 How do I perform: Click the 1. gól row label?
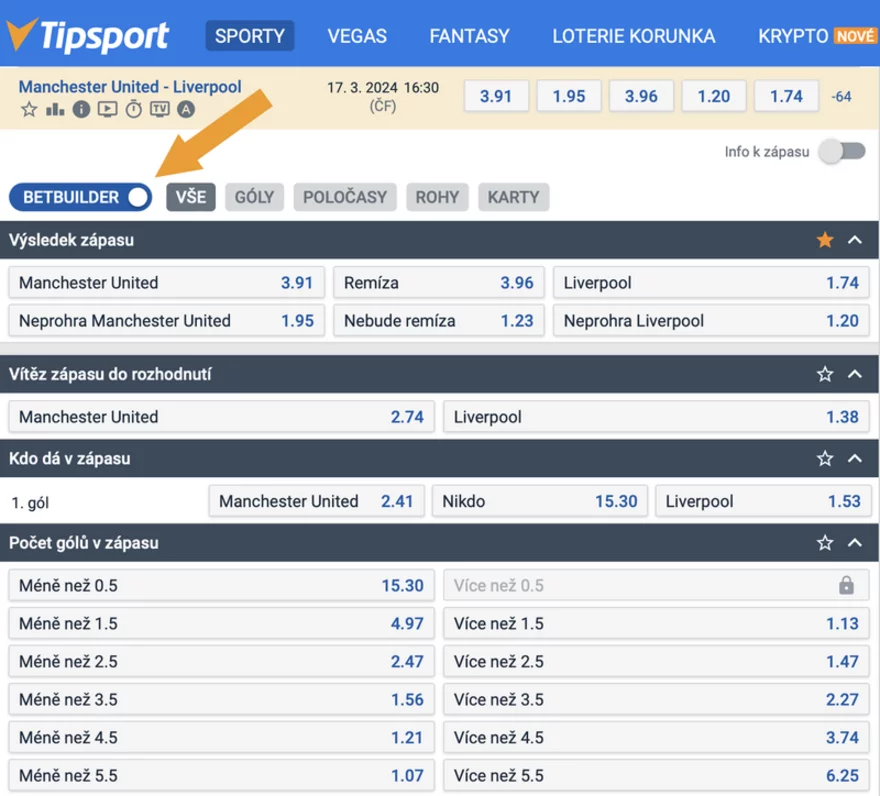coord(30,502)
